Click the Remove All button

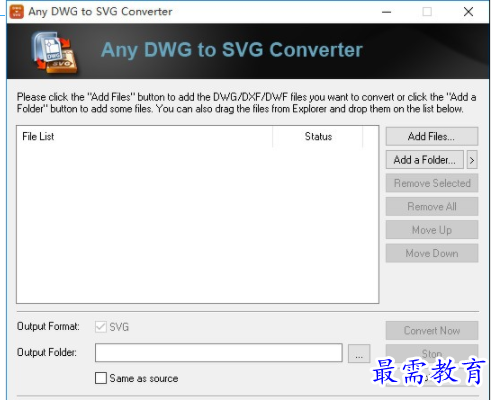point(432,206)
